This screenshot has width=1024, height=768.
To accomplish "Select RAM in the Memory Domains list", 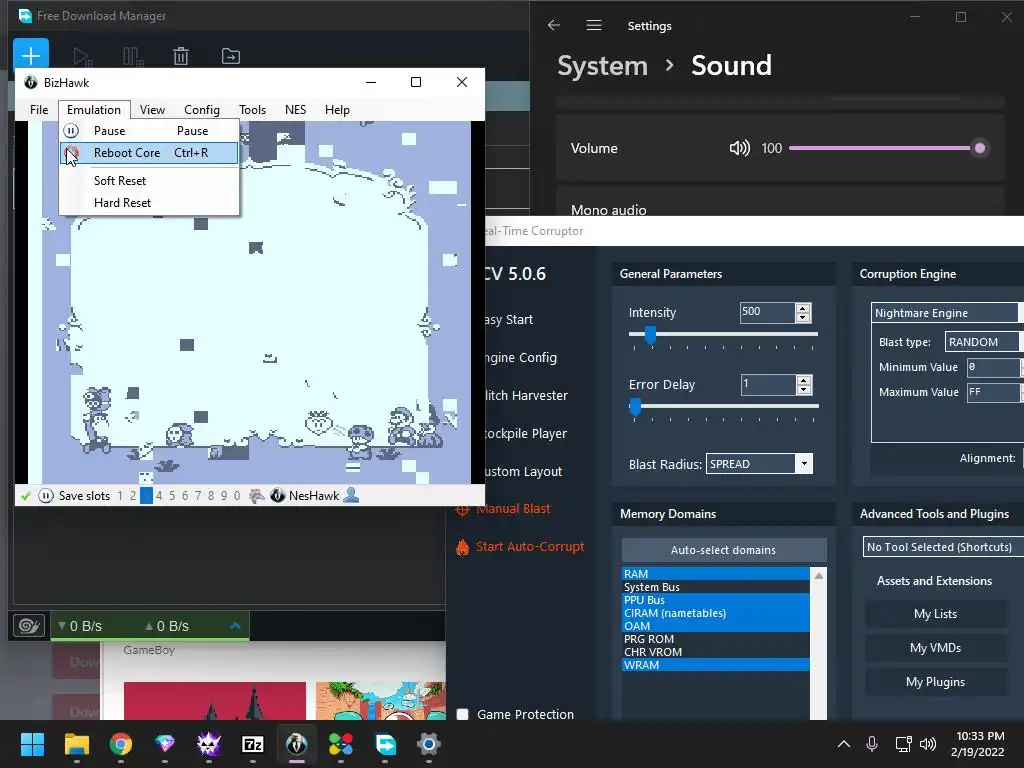I will click(716, 573).
